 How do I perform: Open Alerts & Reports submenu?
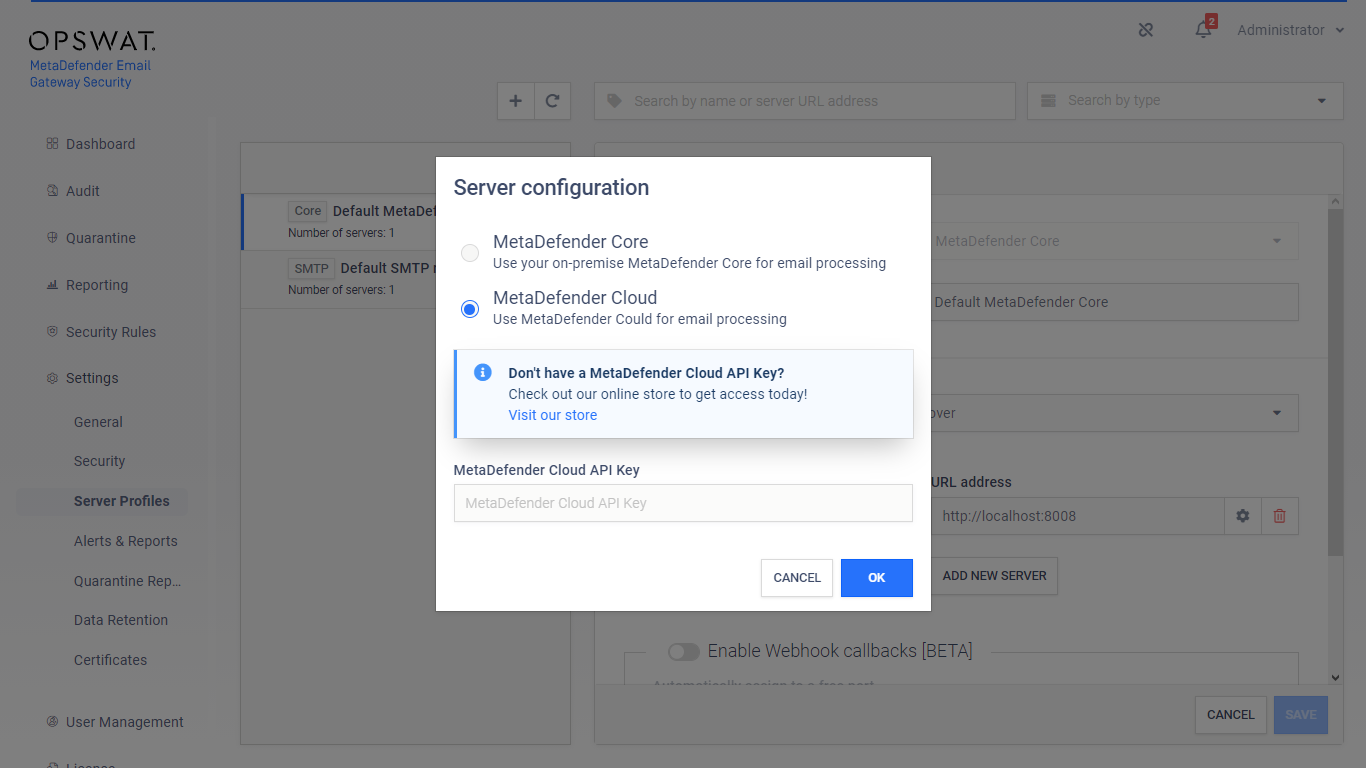pyautogui.click(x=126, y=541)
